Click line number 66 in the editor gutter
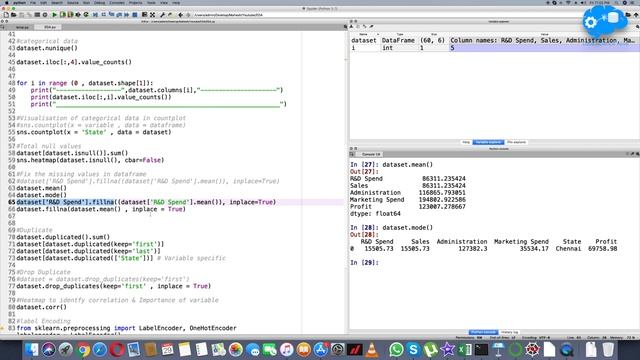640x360 pixels. tap(11, 209)
